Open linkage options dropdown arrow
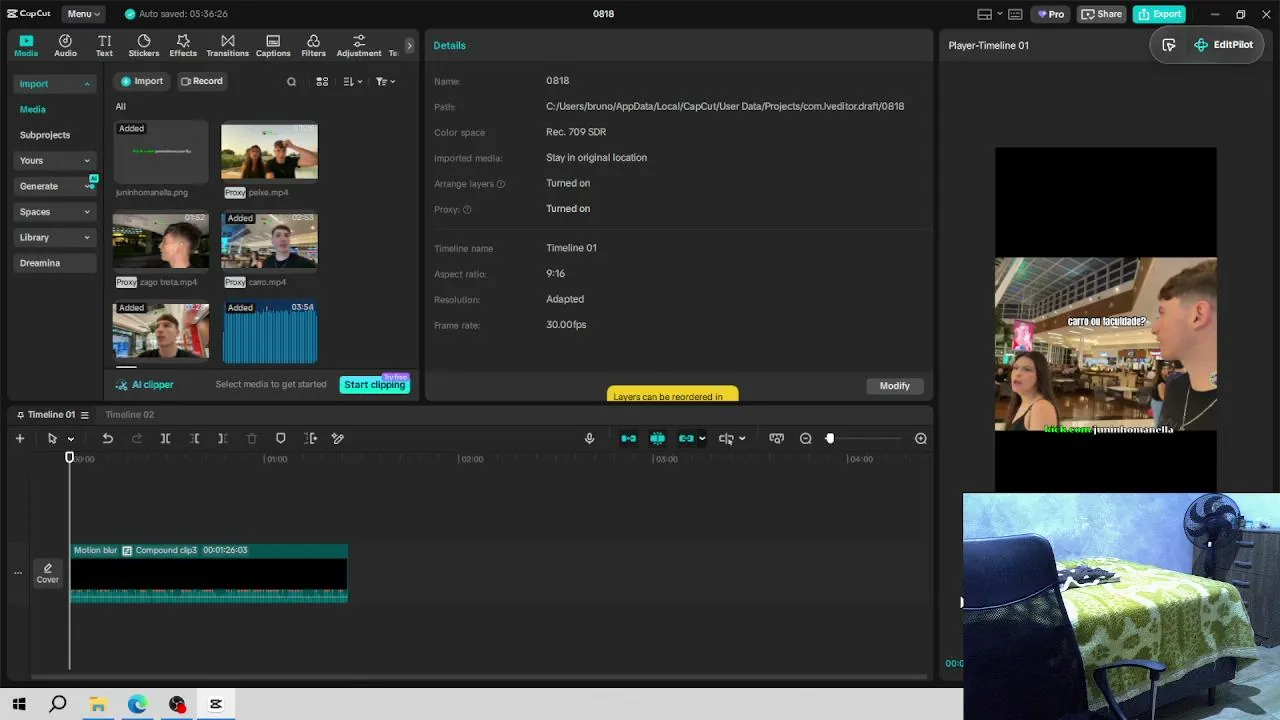1280x720 pixels. (x=702, y=439)
